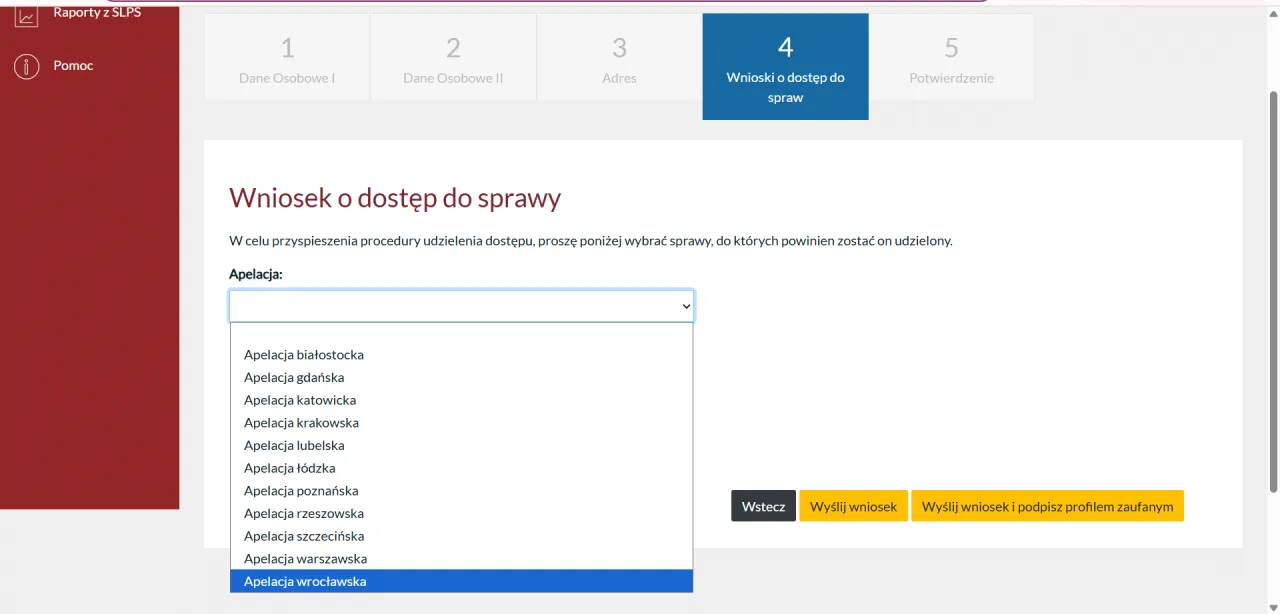Screen dimensions: 1280x614
Task: Click the info icon beside Pomoc
Action: pos(26,66)
